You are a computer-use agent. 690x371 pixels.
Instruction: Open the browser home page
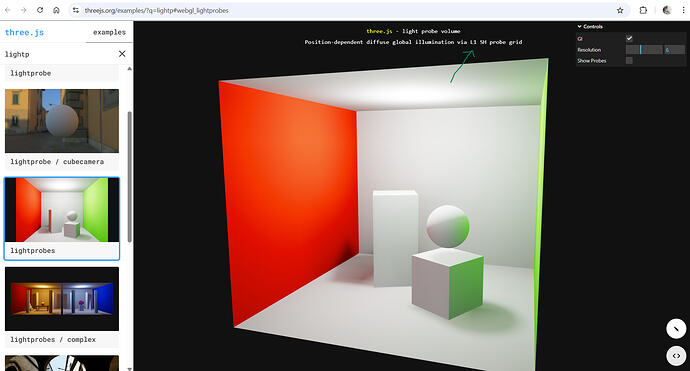point(56,10)
